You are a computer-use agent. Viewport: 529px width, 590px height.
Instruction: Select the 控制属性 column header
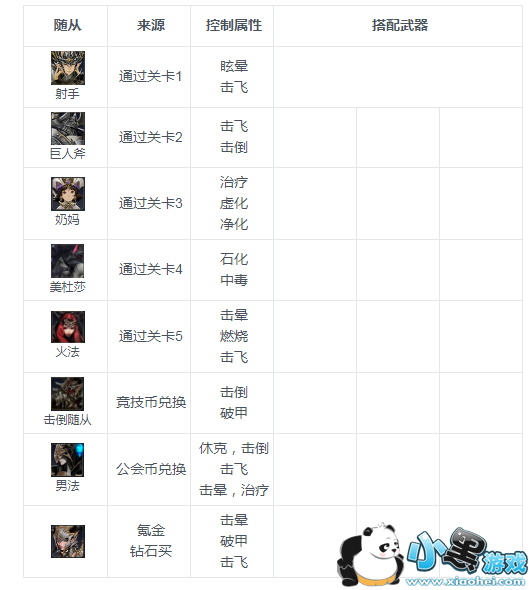[x=234, y=25]
